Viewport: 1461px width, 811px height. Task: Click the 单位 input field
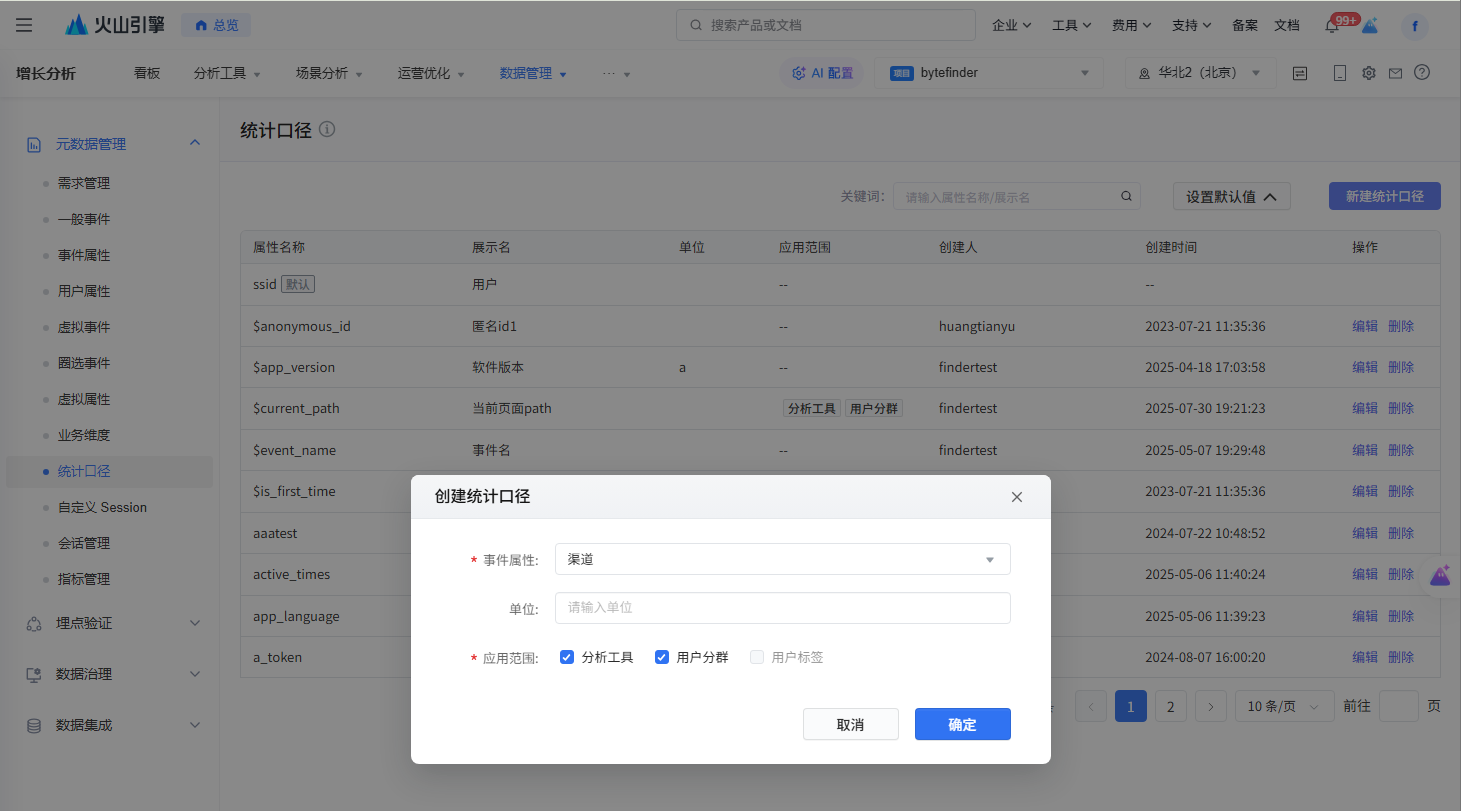point(782,608)
